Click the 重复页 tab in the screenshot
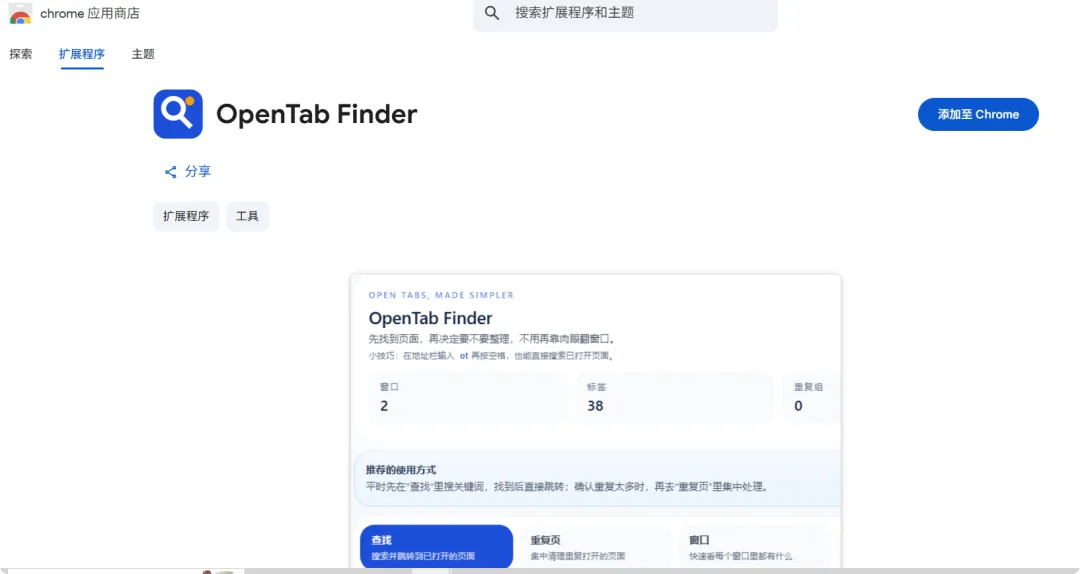Image resolution: width=1080 pixels, height=574 pixels. (x=594, y=547)
